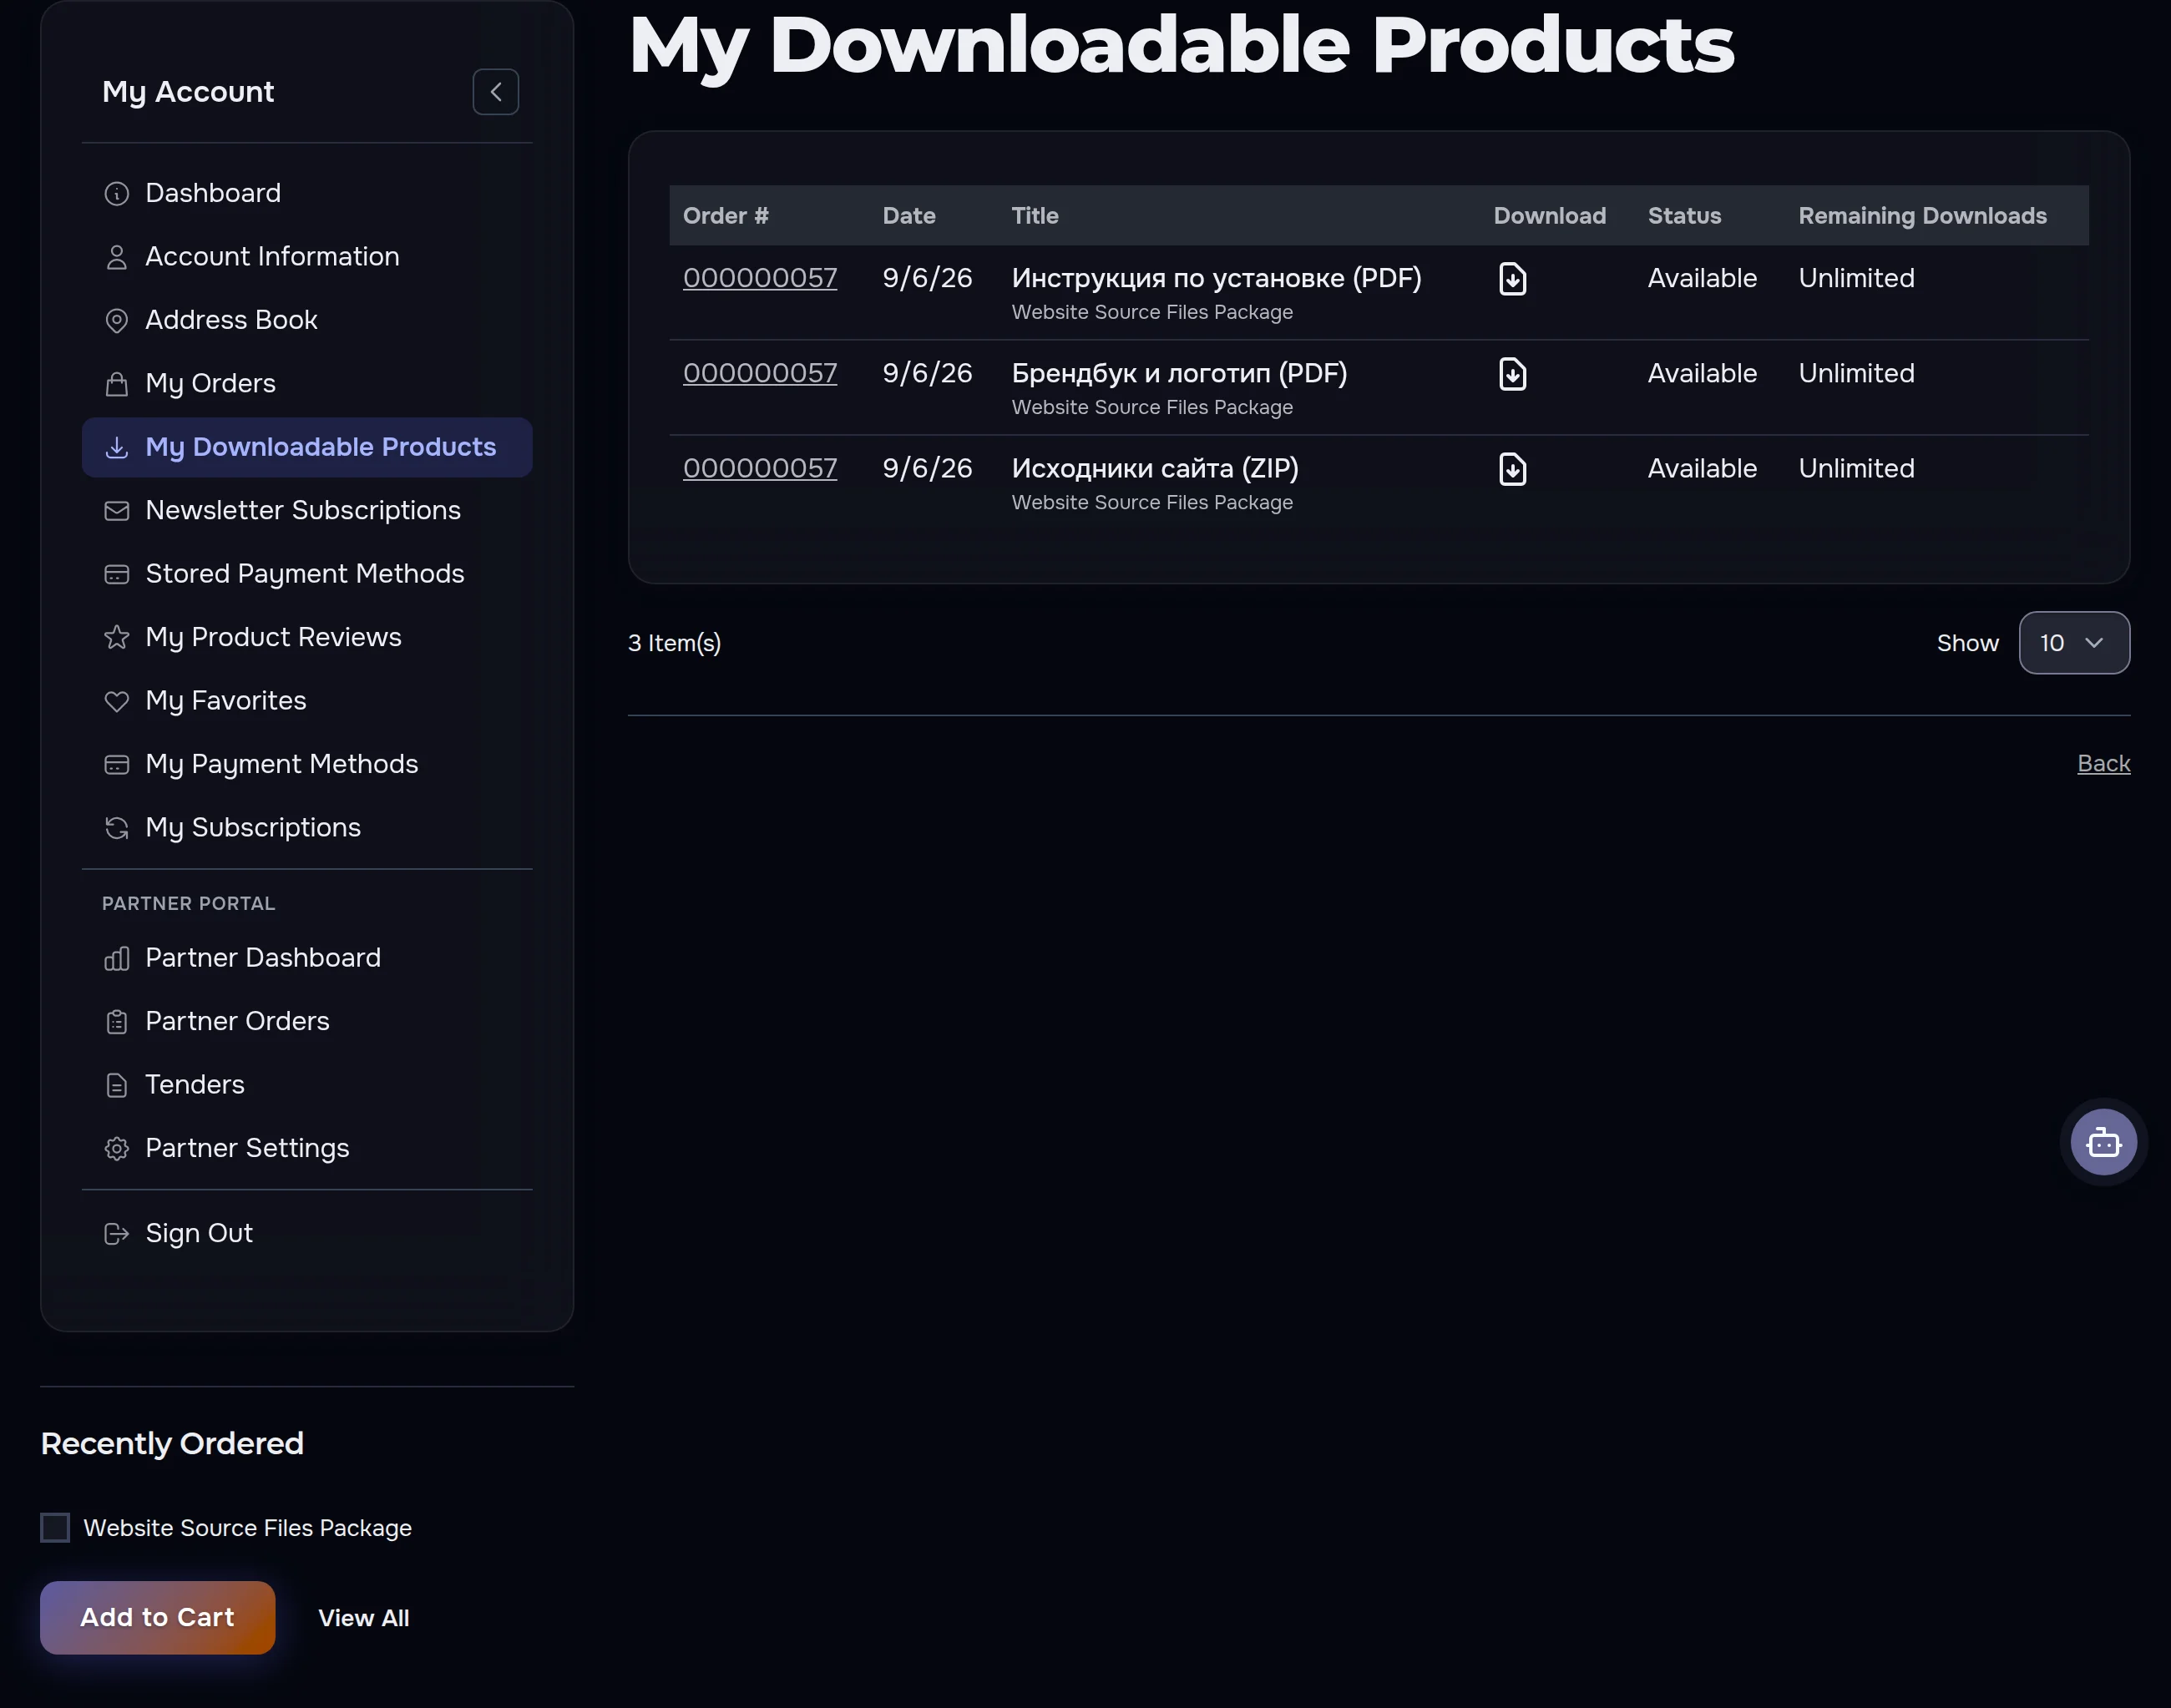Click the Add to Cart button
Screen dimensions: 2171x1708
tap(157, 1617)
